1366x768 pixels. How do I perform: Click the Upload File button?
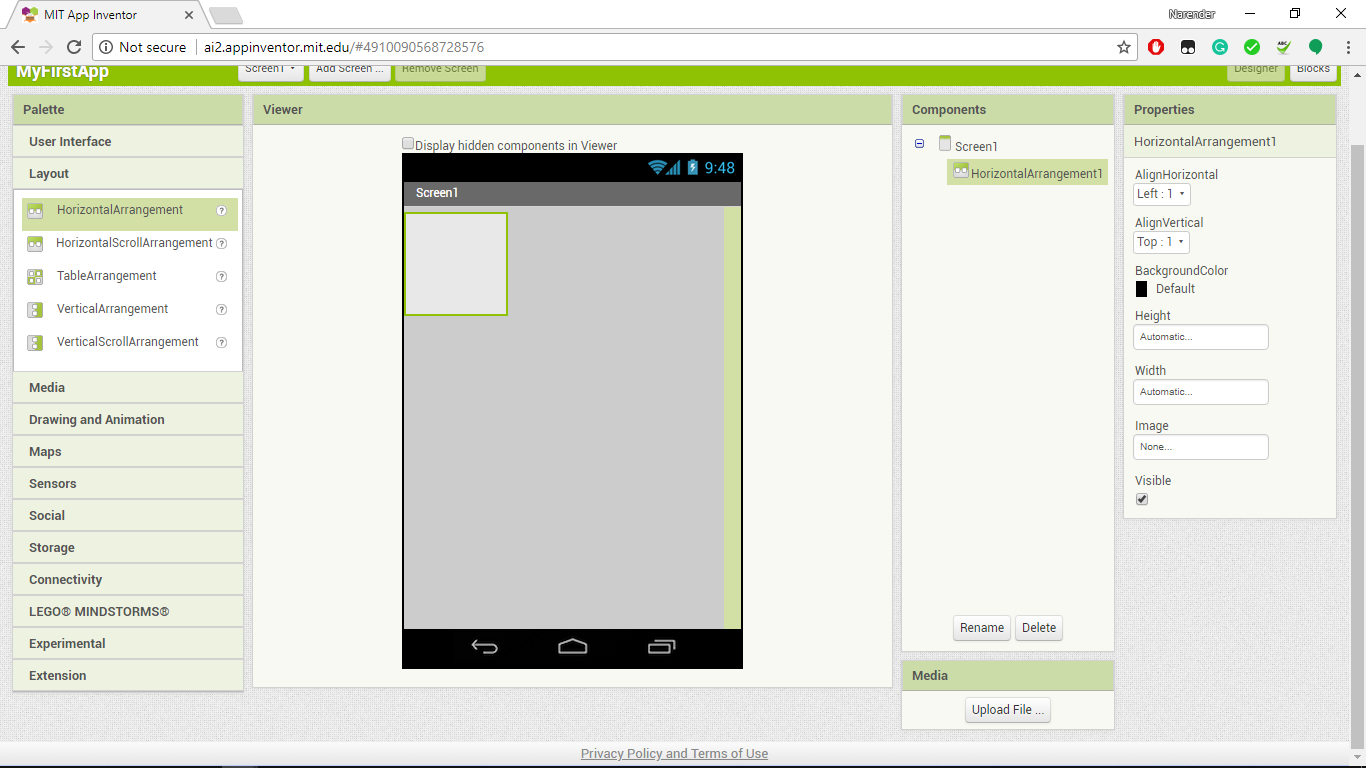point(1008,710)
